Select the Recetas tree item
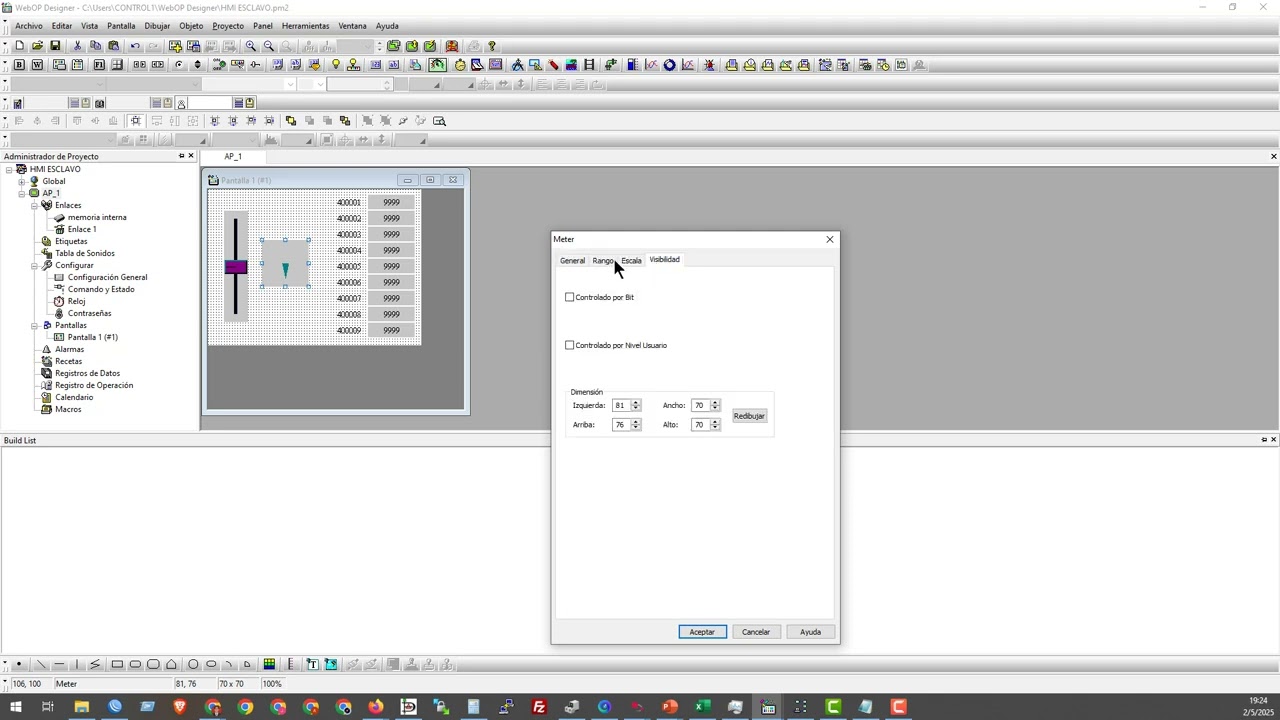This screenshot has height=720, width=1280. (69, 361)
